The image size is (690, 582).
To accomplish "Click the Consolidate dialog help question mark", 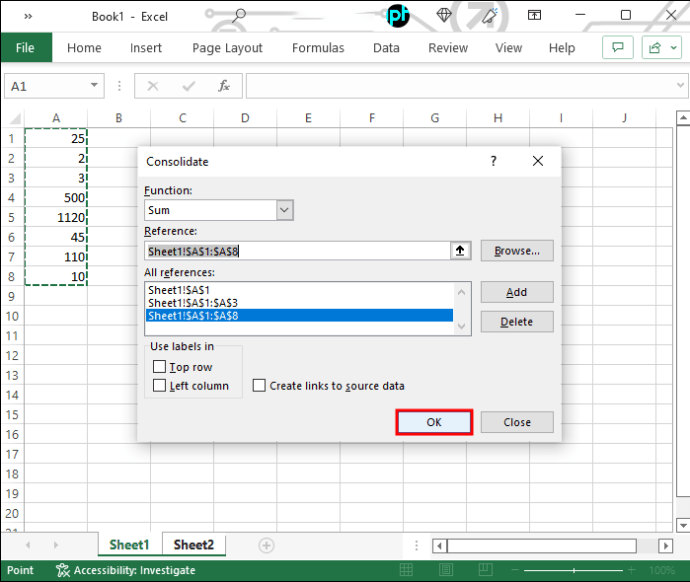I will (493, 161).
